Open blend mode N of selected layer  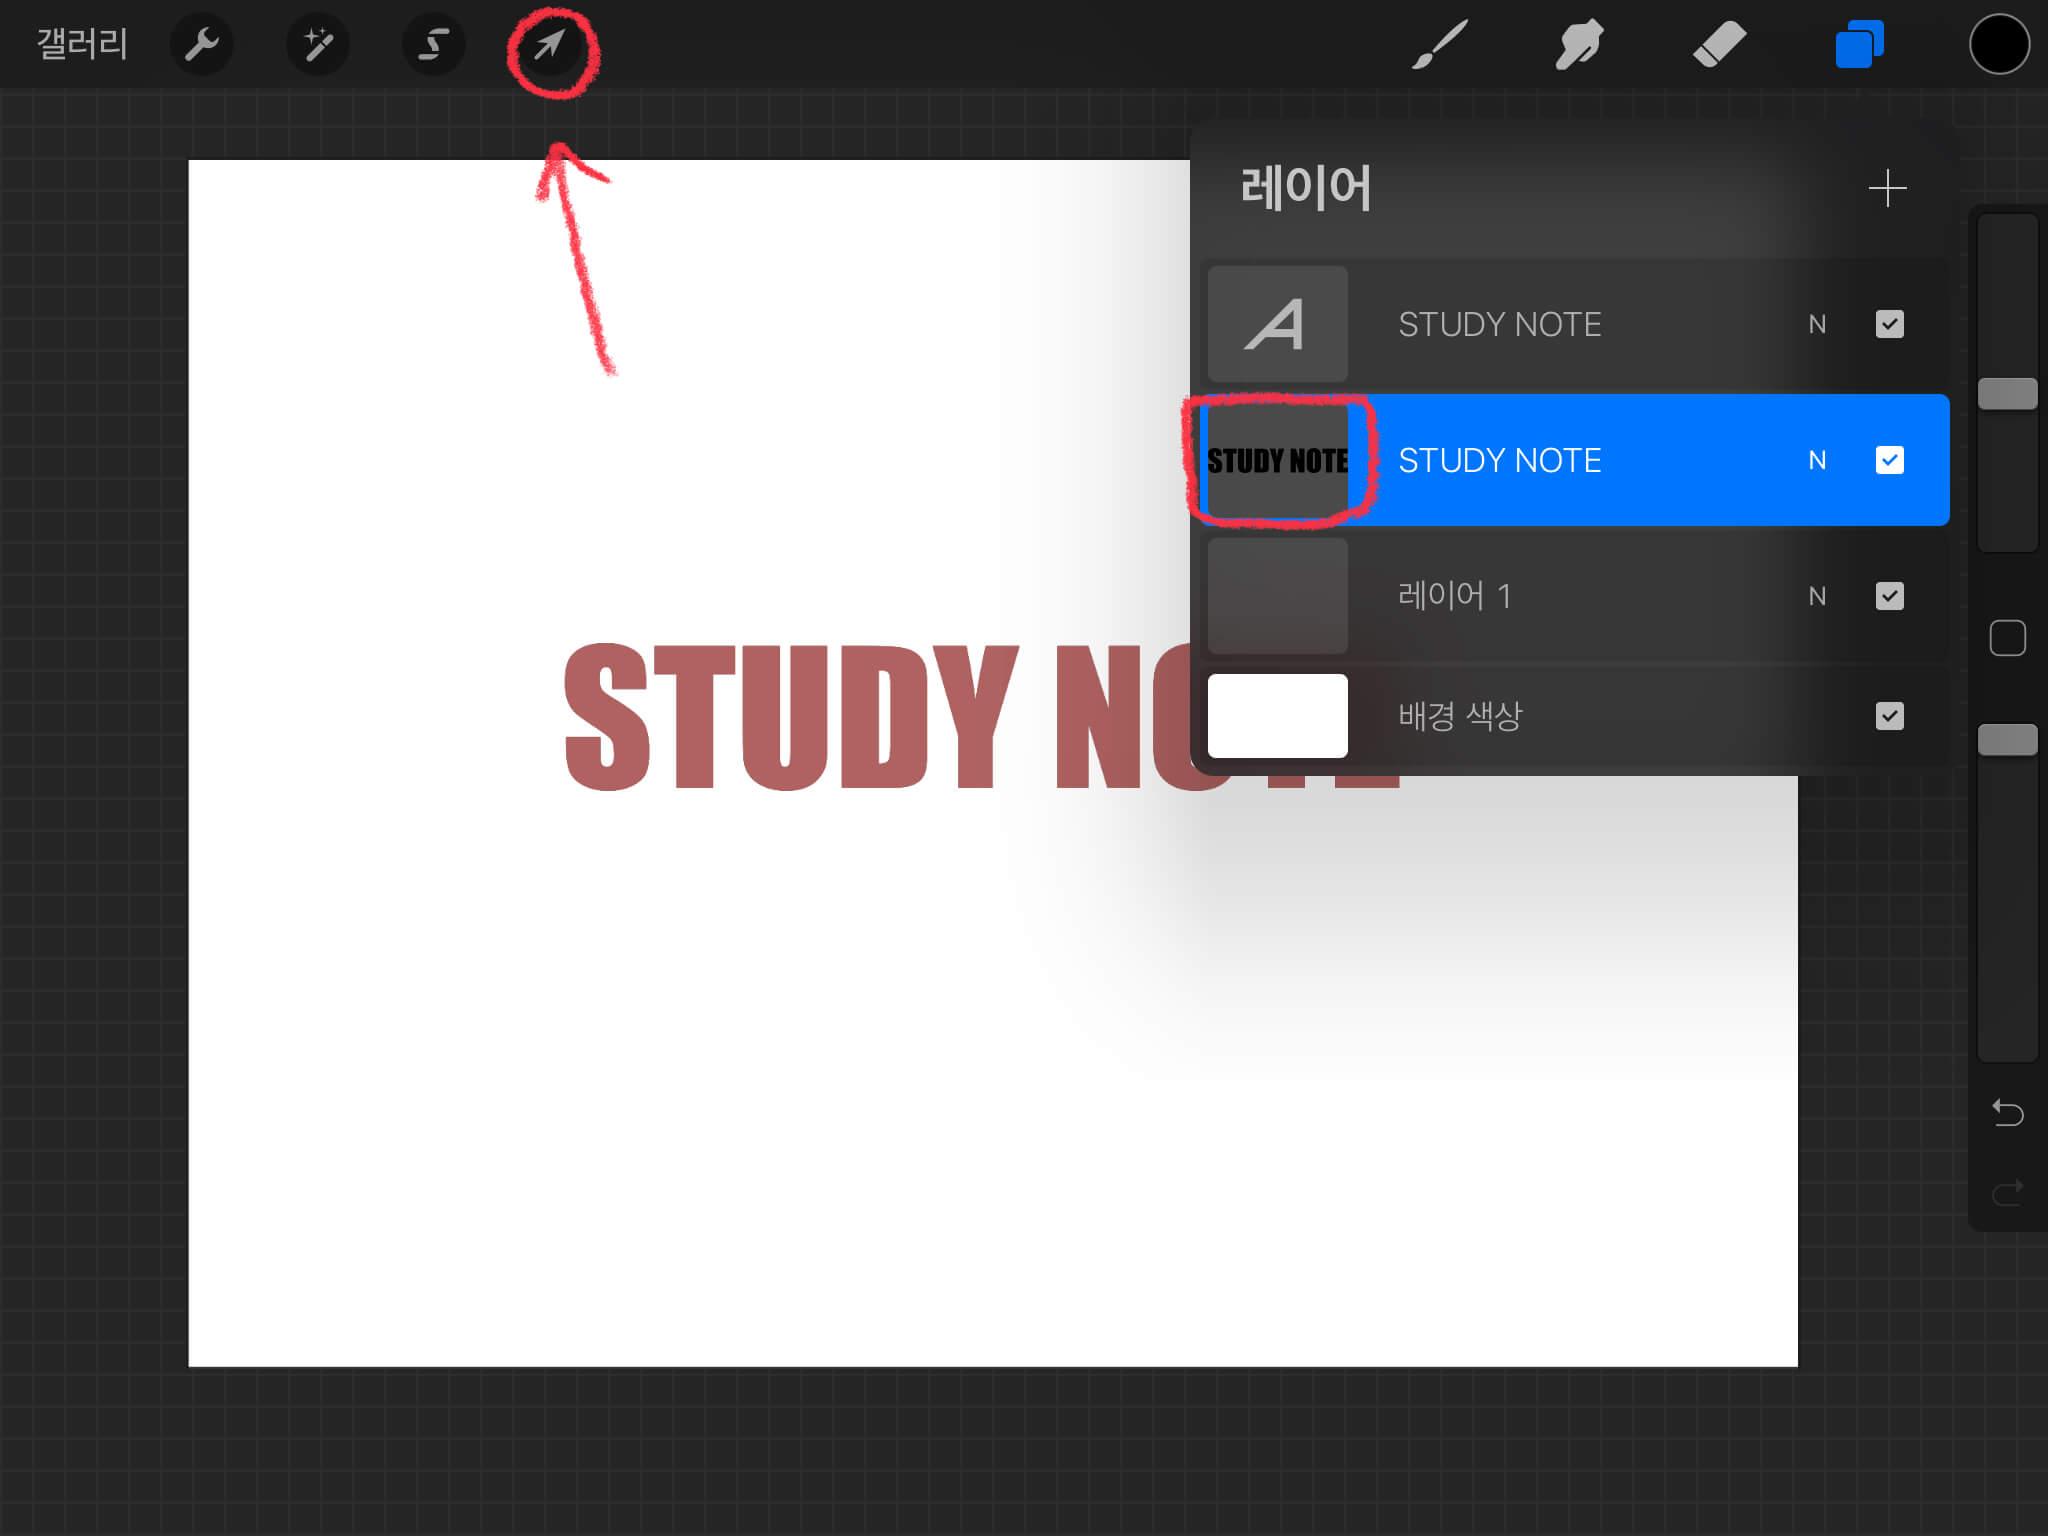[1817, 460]
